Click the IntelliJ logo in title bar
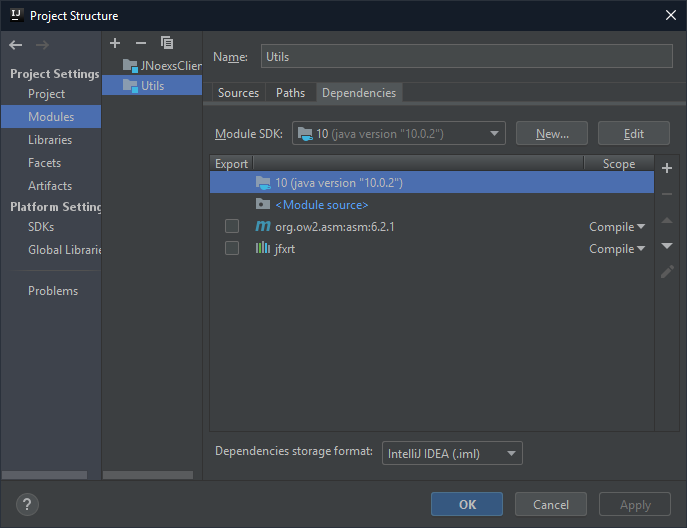Viewport: 687px width, 528px height. (x=17, y=15)
